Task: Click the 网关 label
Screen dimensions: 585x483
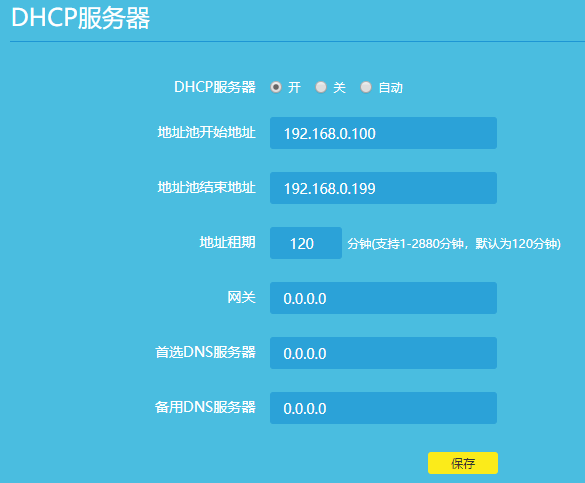Action: click(x=241, y=298)
